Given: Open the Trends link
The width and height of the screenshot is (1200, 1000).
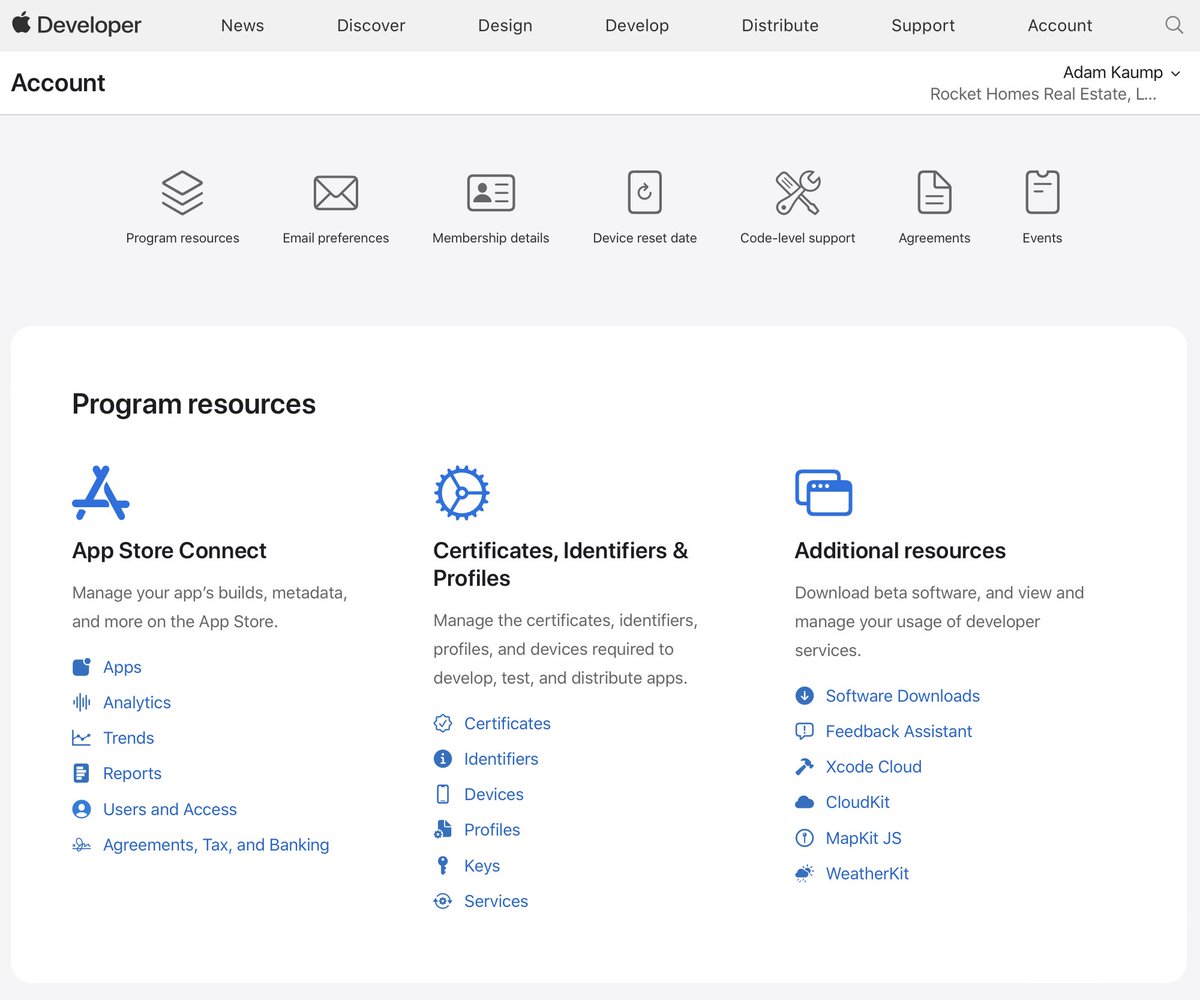Looking at the screenshot, I should point(128,738).
